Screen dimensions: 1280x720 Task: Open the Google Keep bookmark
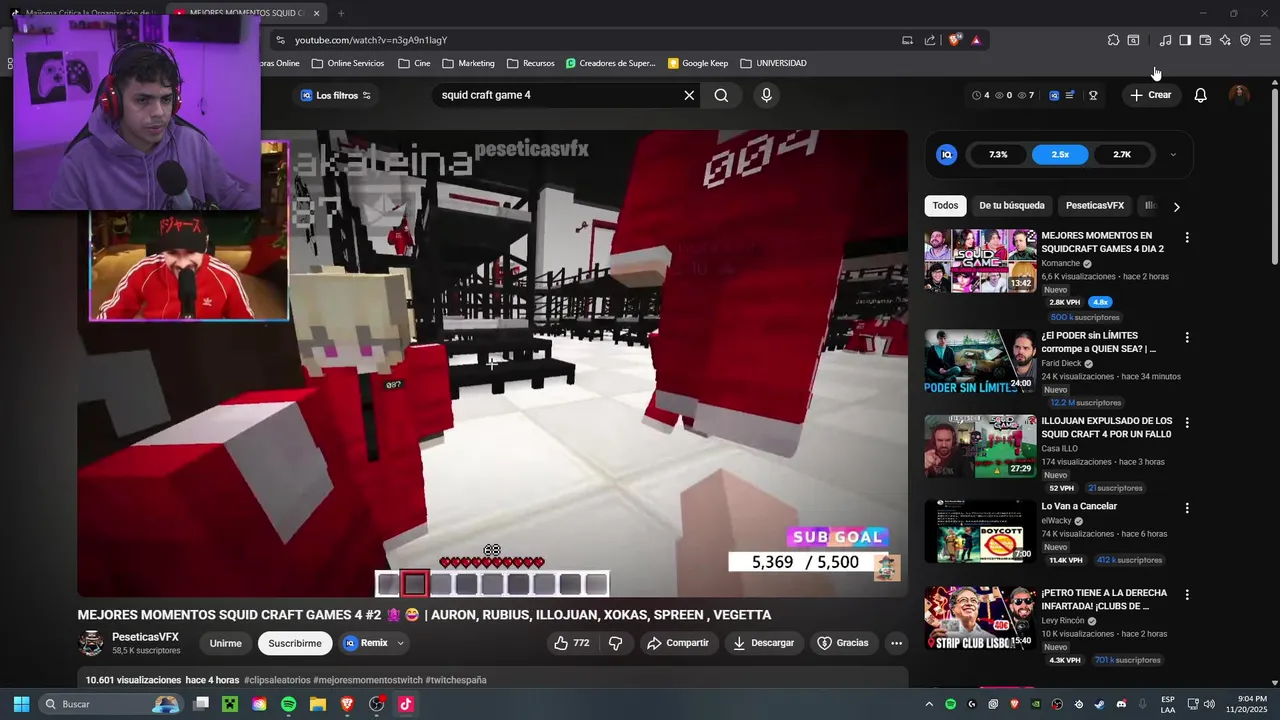[x=698, y=63]
